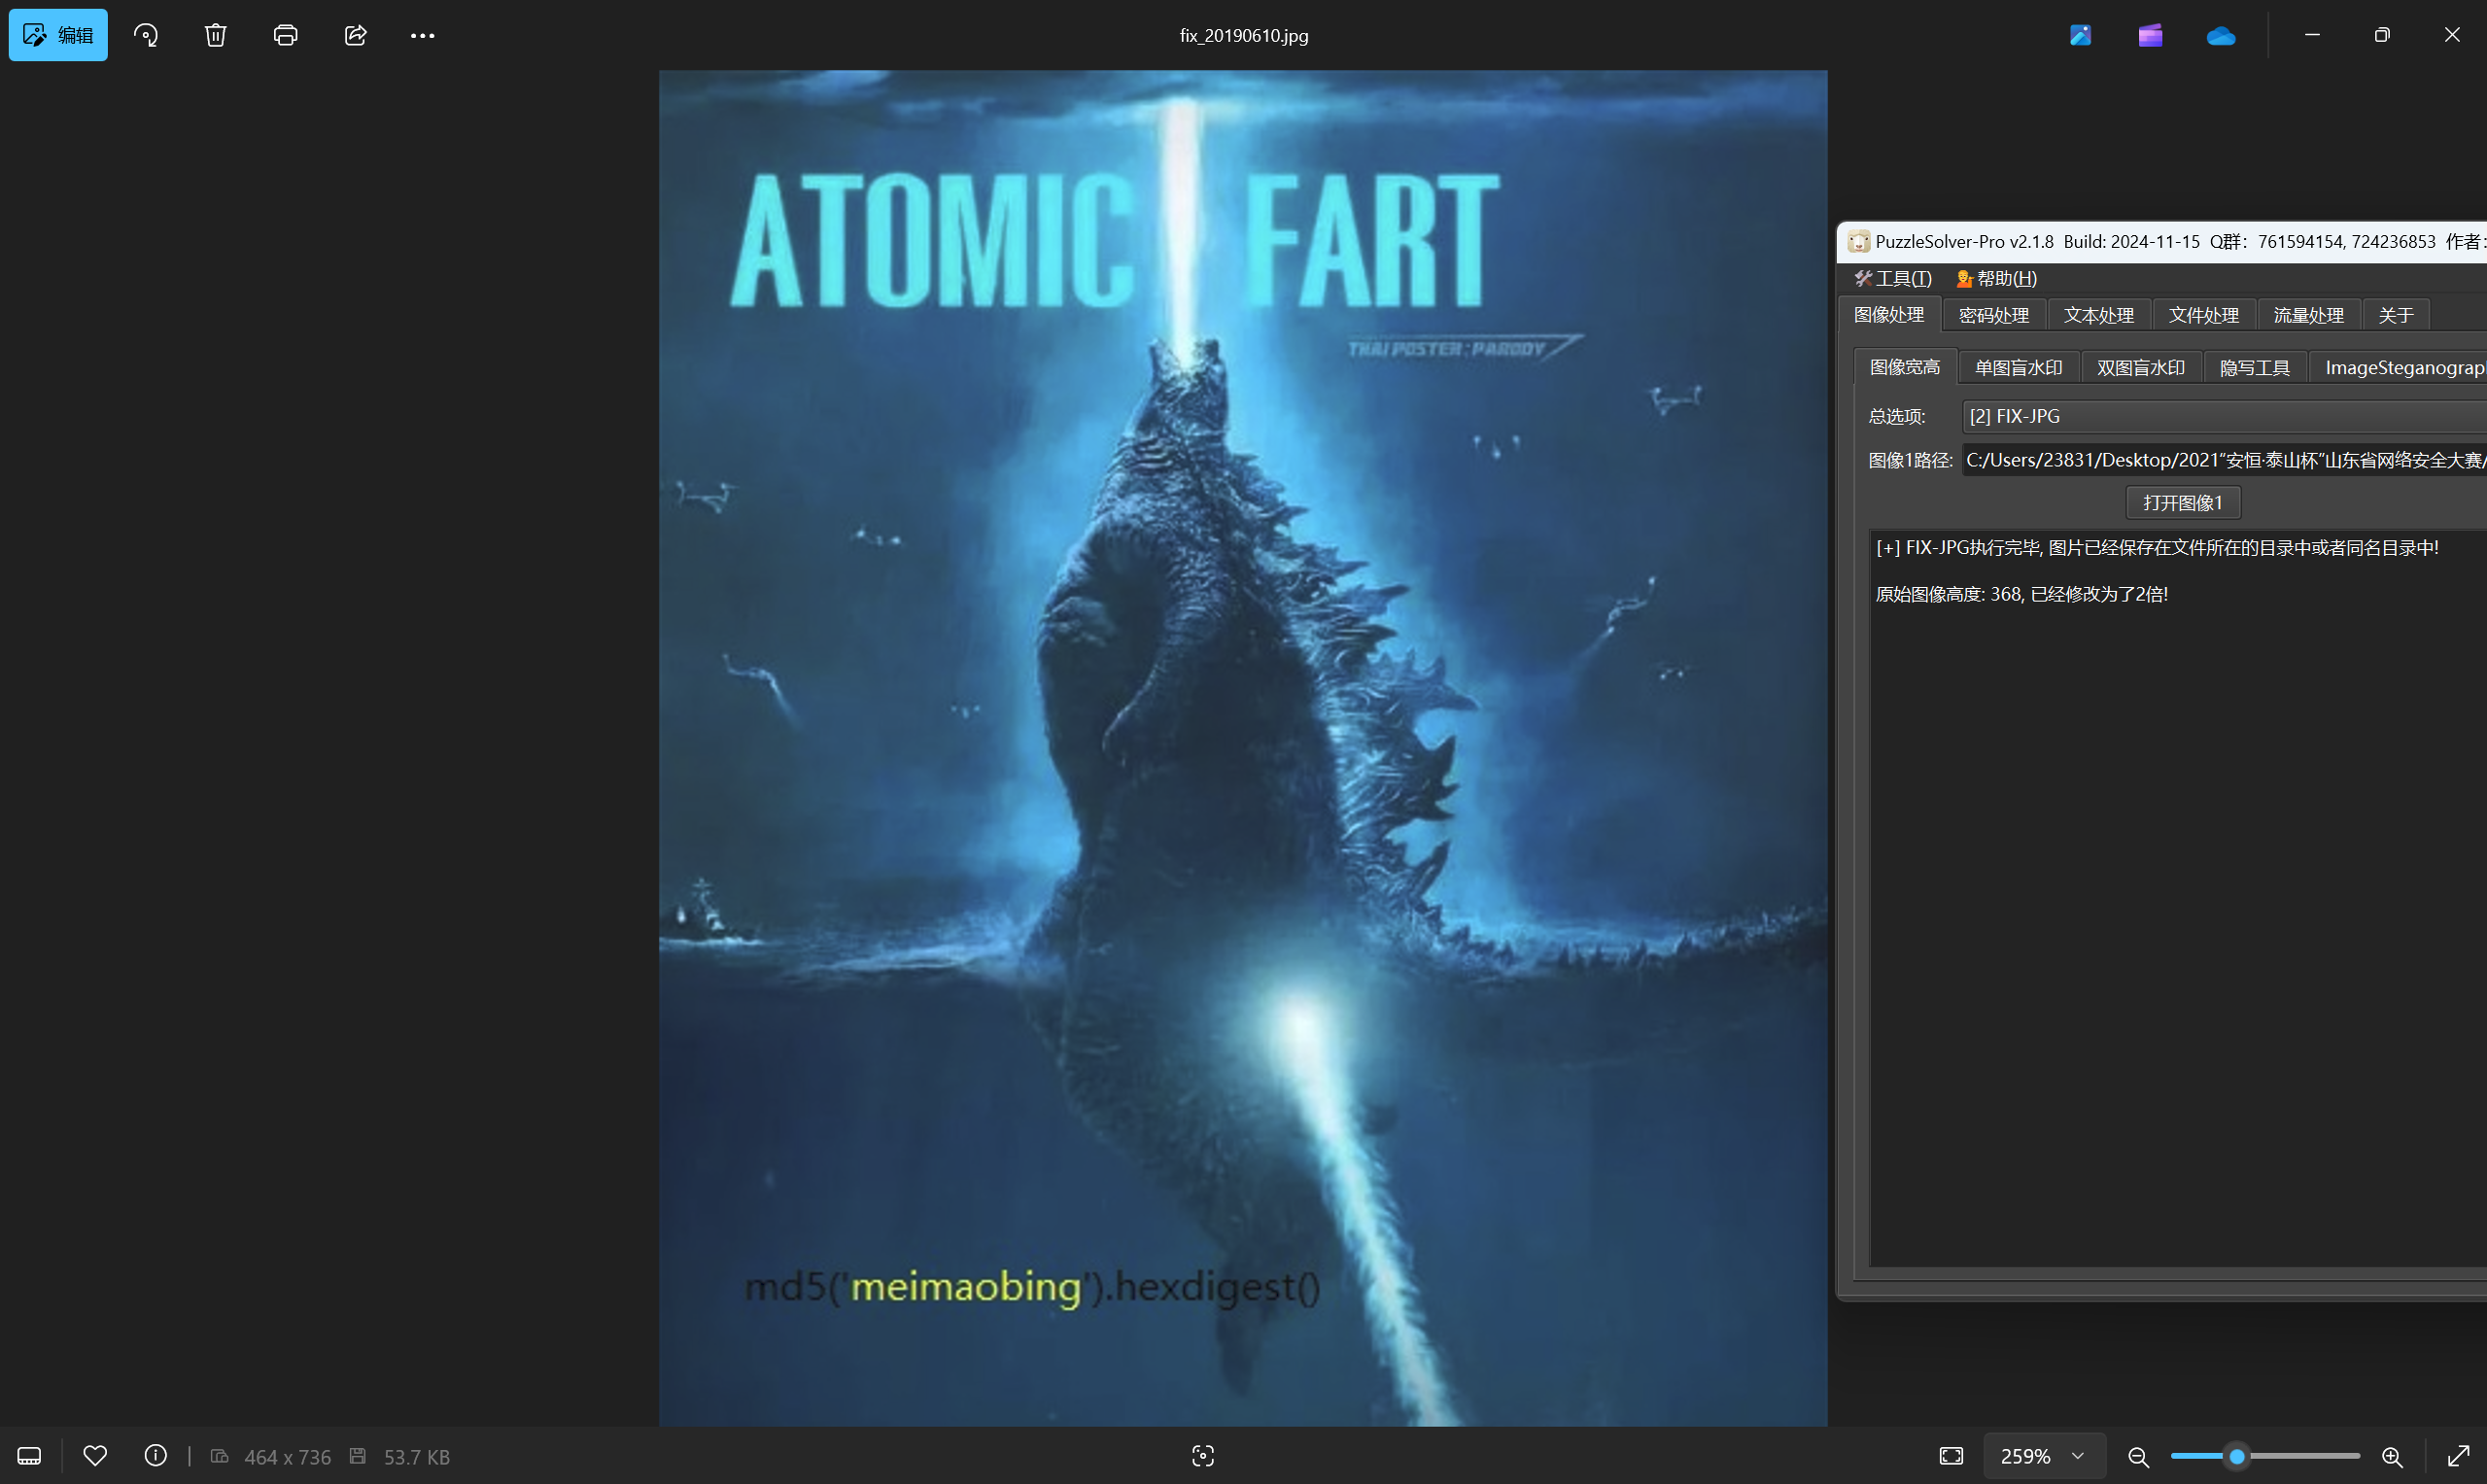Switch to the 文本处理 tab
2487x1484 pixels.
pyautogui.click(x=2099, y=315)
